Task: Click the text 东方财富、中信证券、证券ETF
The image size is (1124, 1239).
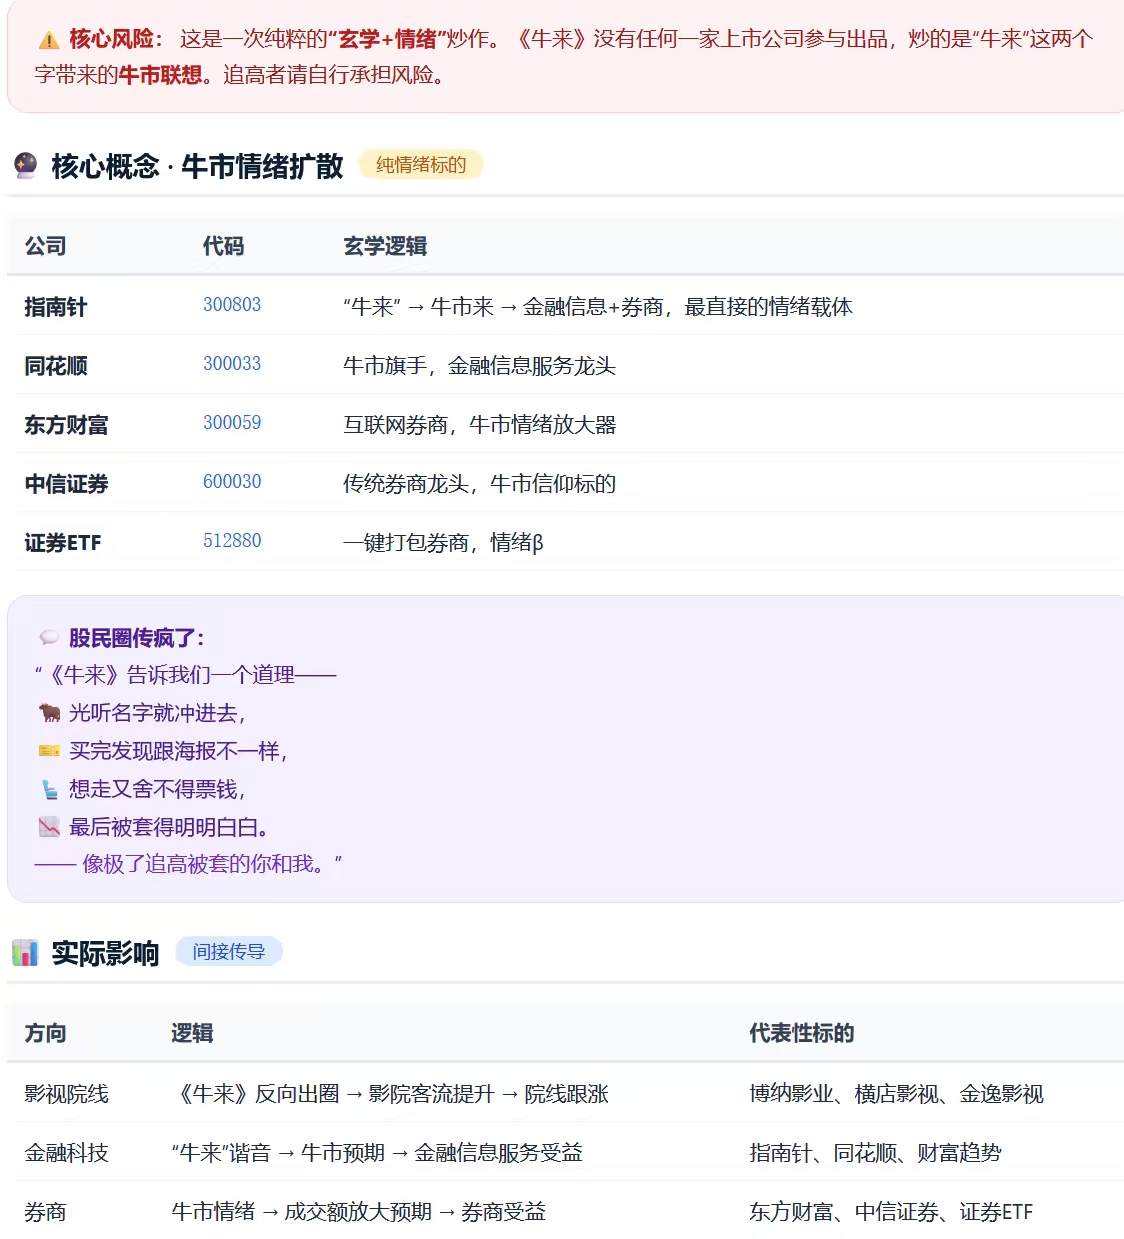Action: 891,1212
